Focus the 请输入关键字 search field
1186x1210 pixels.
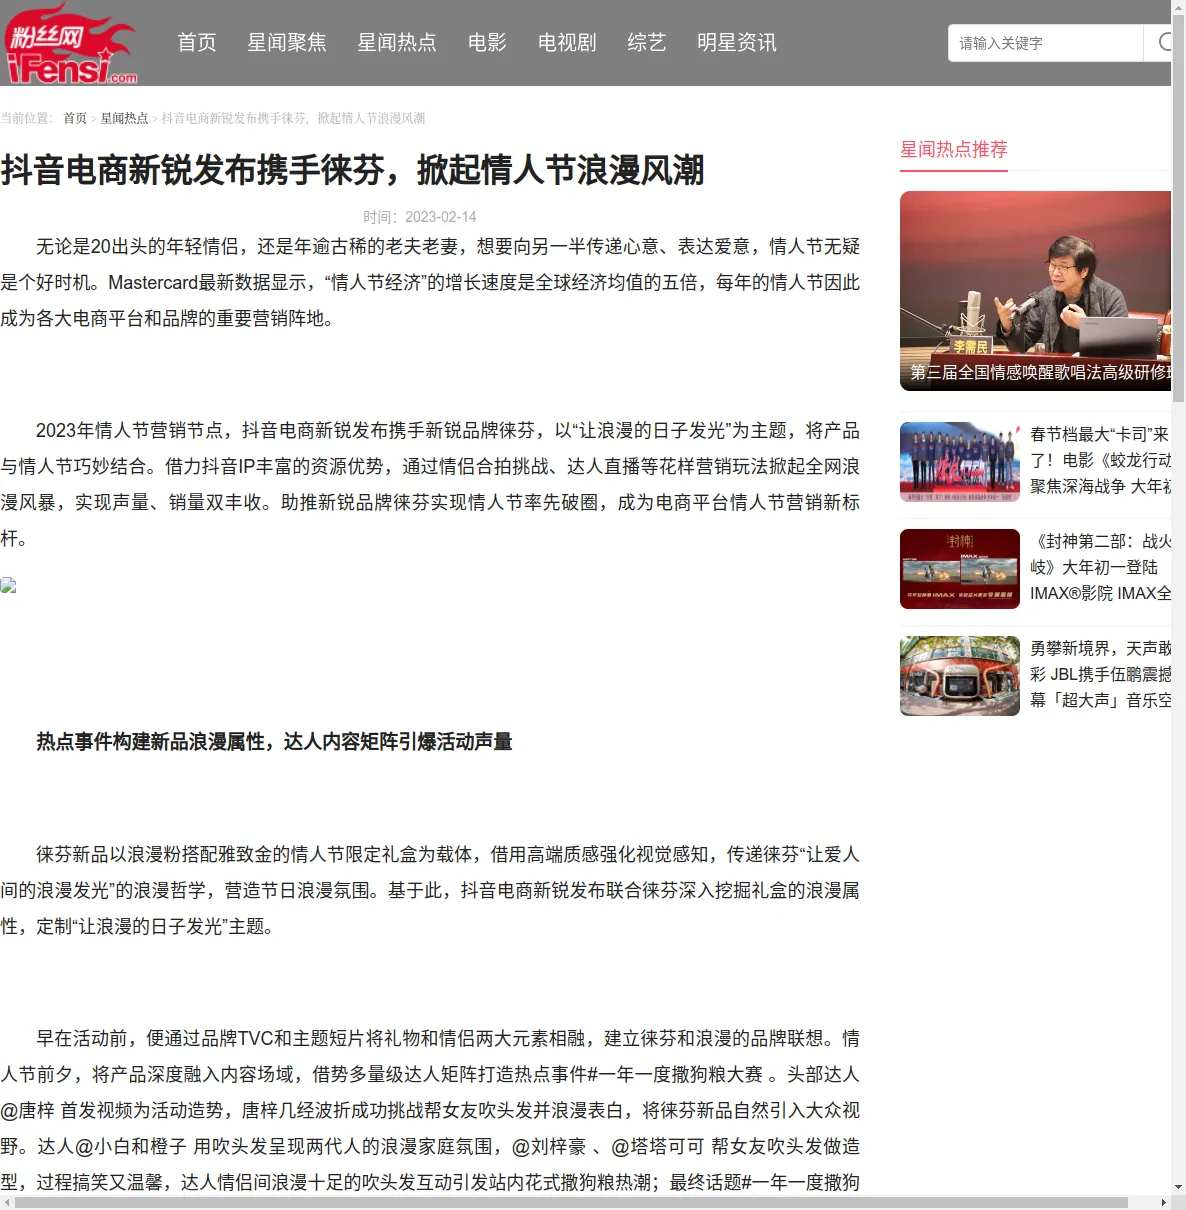click(x=1045, y=43)
